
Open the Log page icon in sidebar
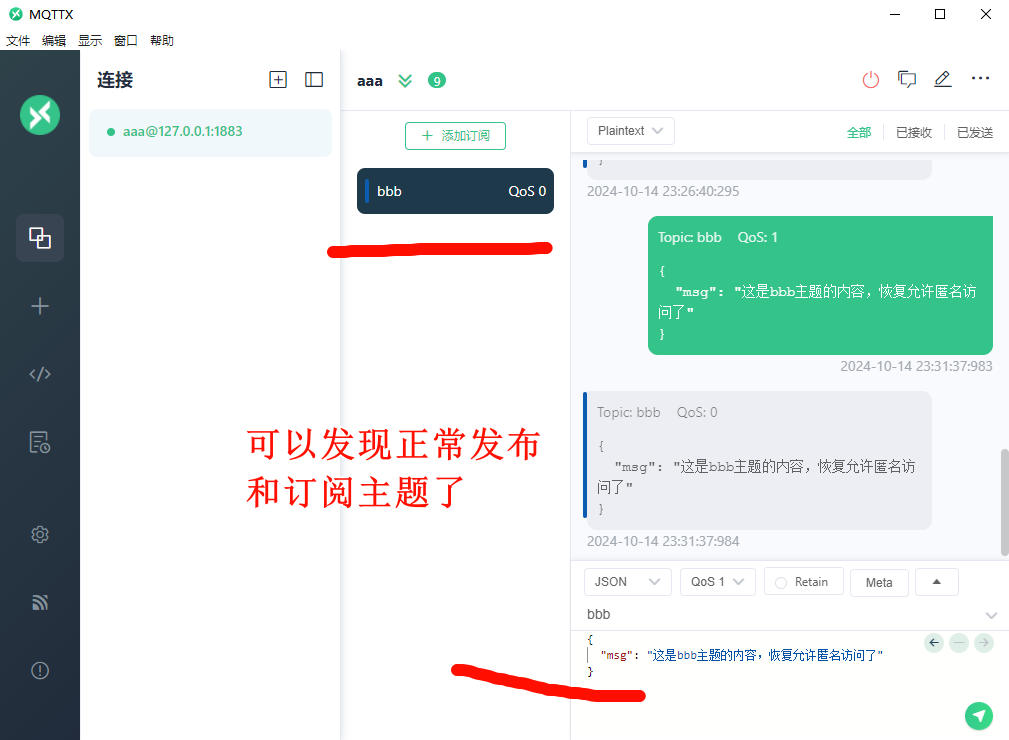(x=40, y=442)
